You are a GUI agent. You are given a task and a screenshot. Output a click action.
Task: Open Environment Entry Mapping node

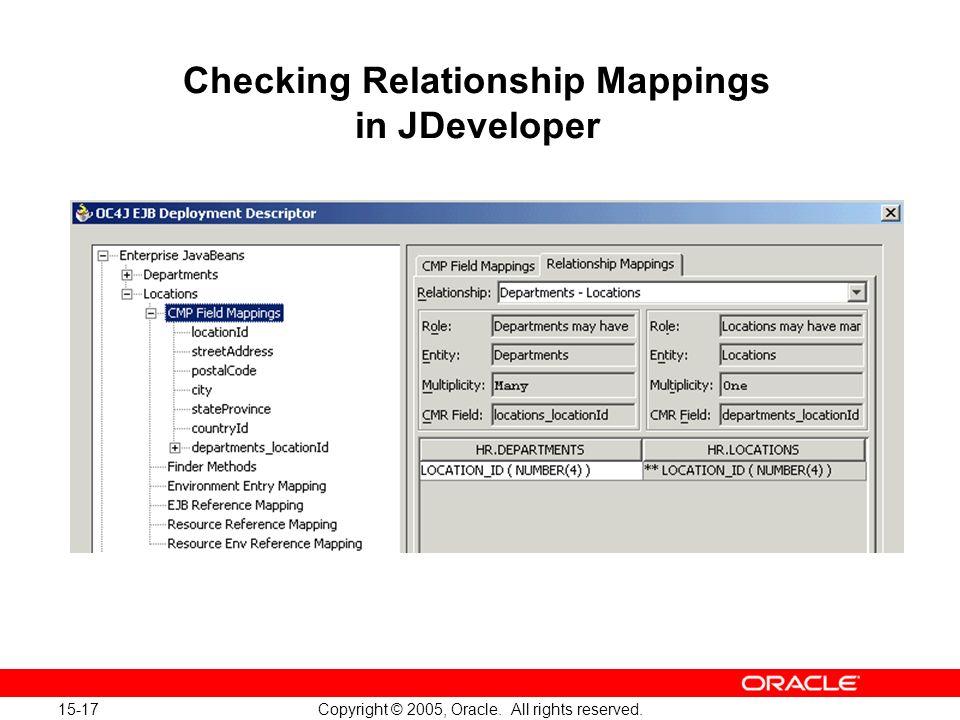click(247, 486)
